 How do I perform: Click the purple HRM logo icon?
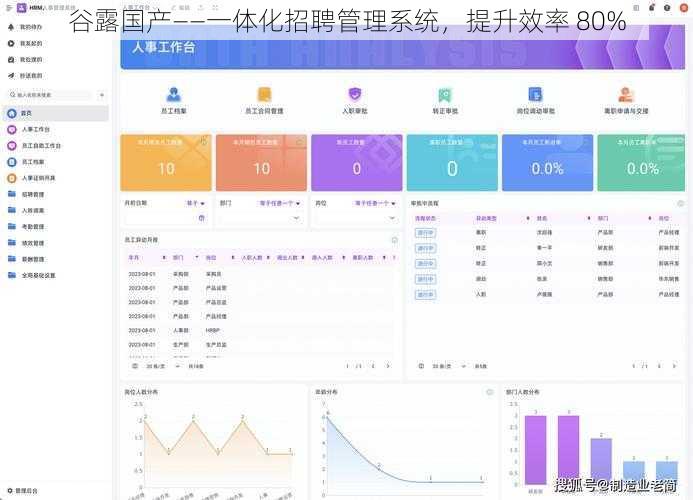point(22,8)
